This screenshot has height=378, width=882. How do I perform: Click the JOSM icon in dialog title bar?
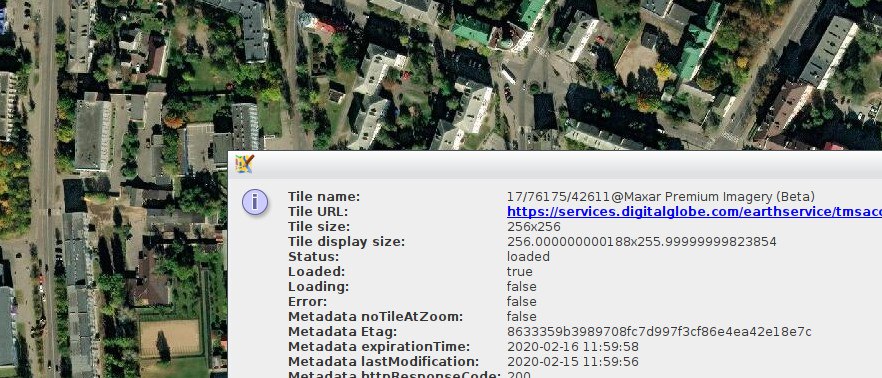245,164
